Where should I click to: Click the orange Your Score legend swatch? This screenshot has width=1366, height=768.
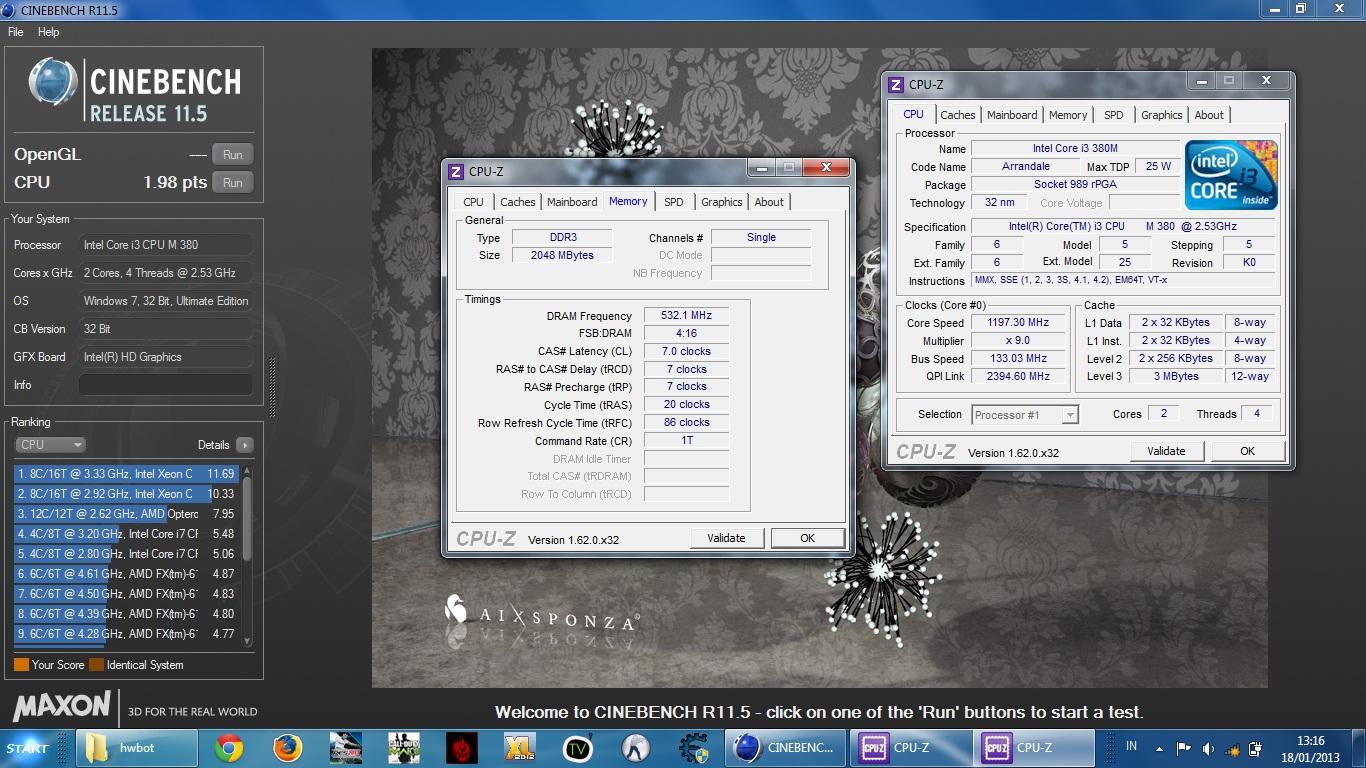click(21, 664)
